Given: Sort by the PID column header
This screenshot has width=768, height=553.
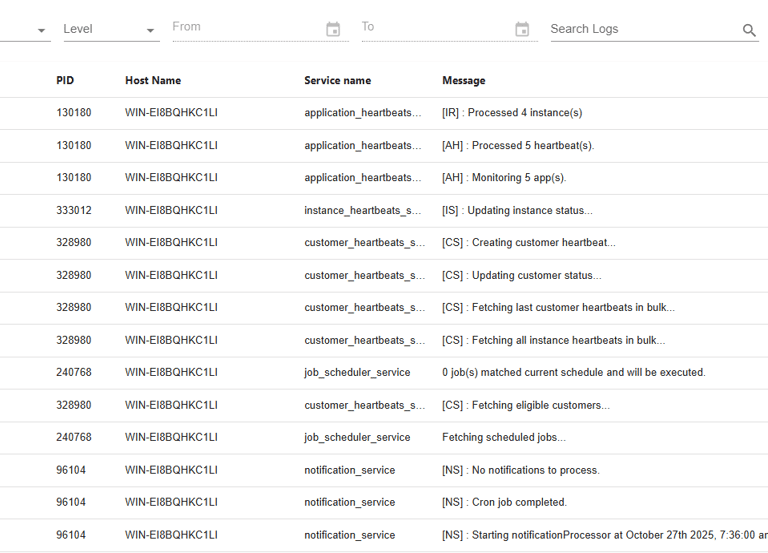Looking at the screenshot, I should (x=65, y=80).
